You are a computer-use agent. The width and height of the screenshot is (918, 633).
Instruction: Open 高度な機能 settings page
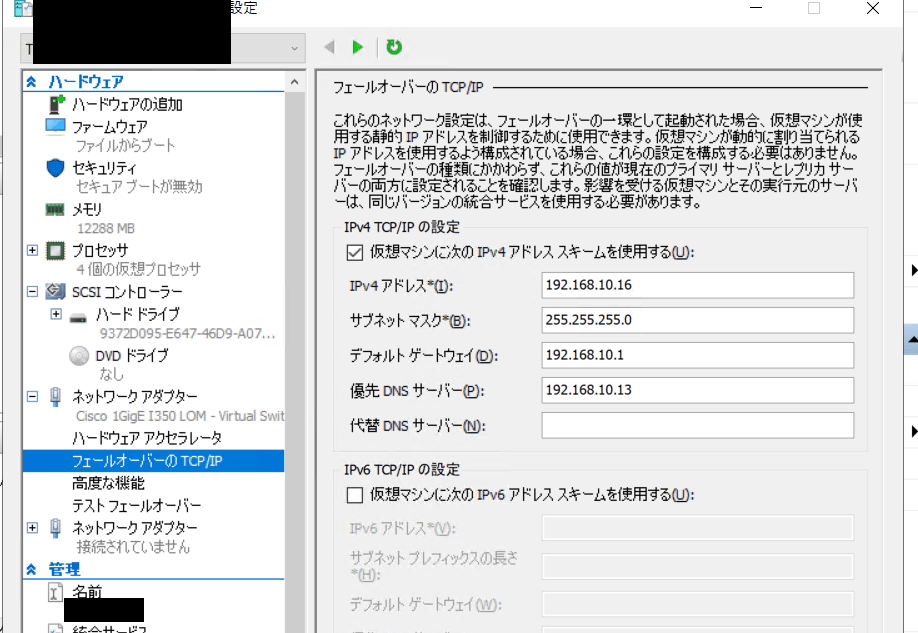(108, 483)
